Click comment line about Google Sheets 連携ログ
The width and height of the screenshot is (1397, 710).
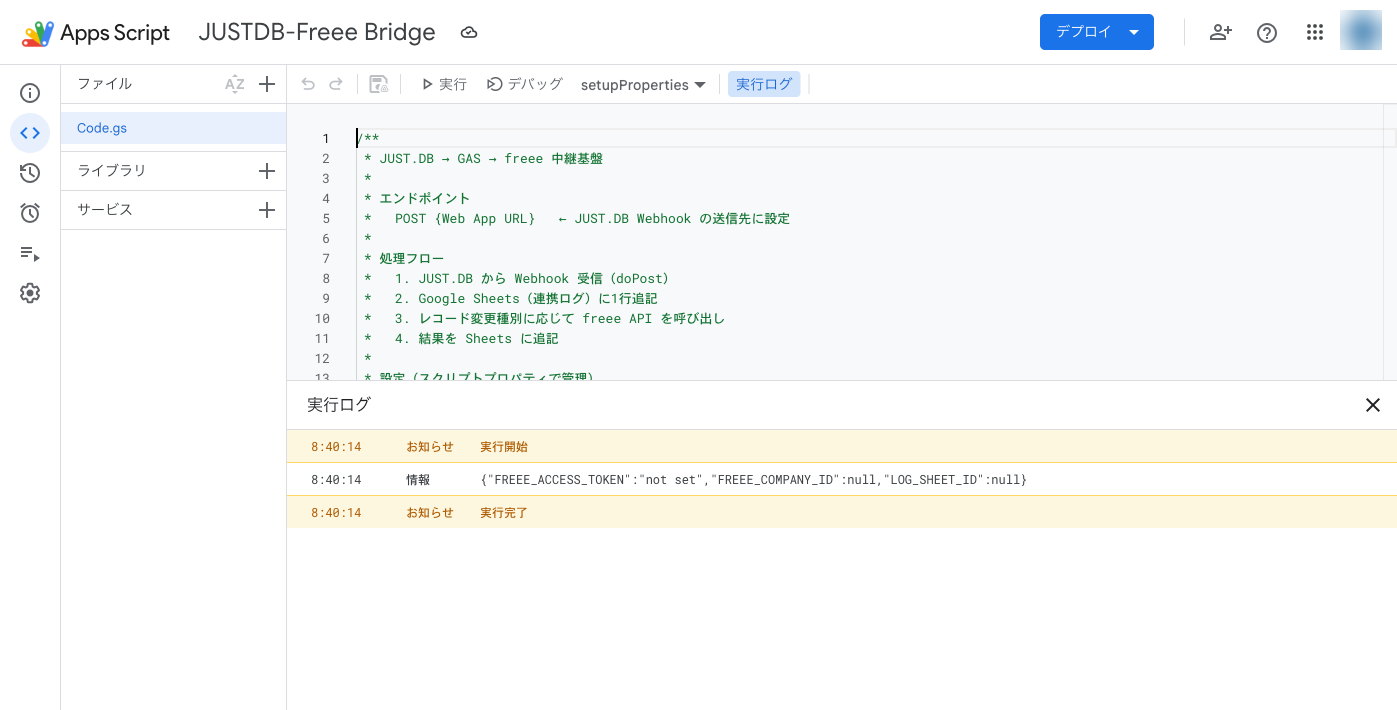pos(511,298)
